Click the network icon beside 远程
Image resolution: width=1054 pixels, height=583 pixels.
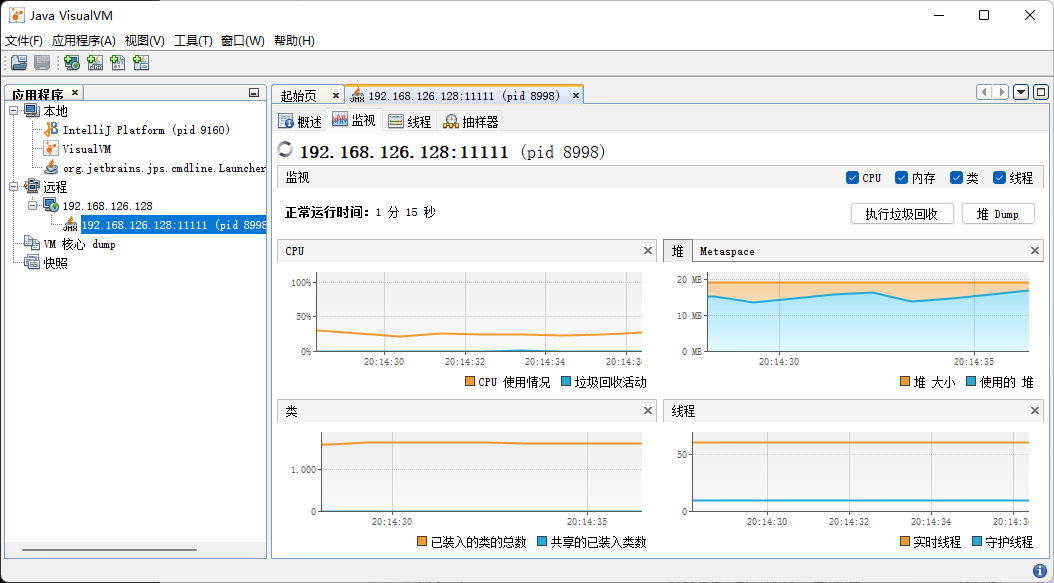click(x=32, y=187)
